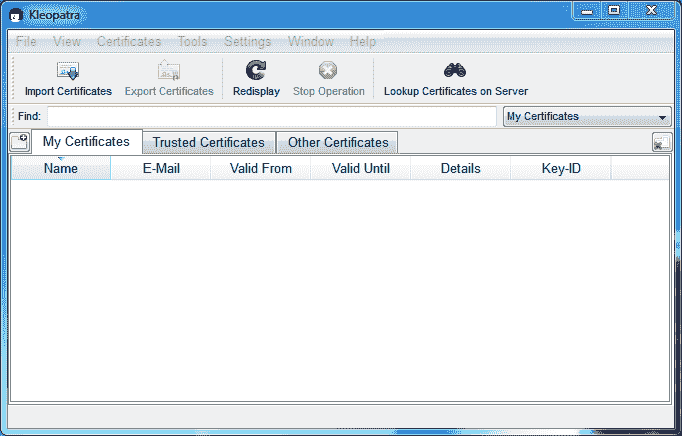Screen dimensions: 682x436
Task: Sort by the Valid Until column header
Action: 361,168
